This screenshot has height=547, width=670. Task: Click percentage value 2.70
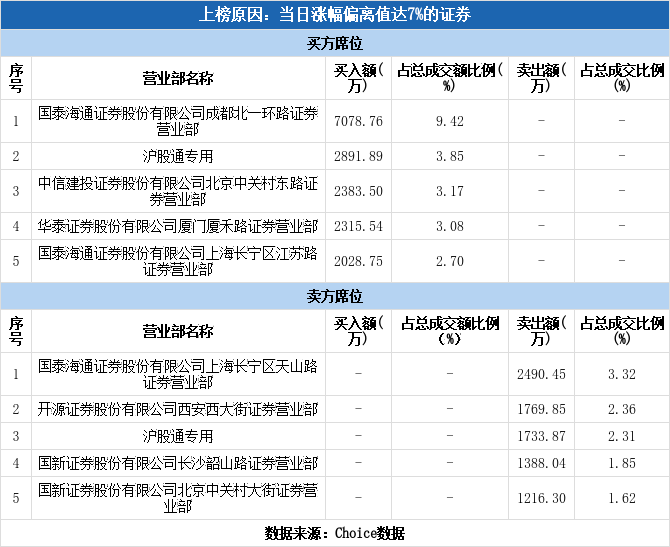450,262
